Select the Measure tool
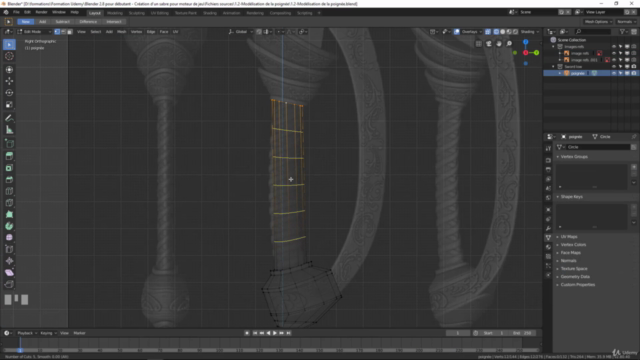Screen dimensions: 640x360 (9, 130)
